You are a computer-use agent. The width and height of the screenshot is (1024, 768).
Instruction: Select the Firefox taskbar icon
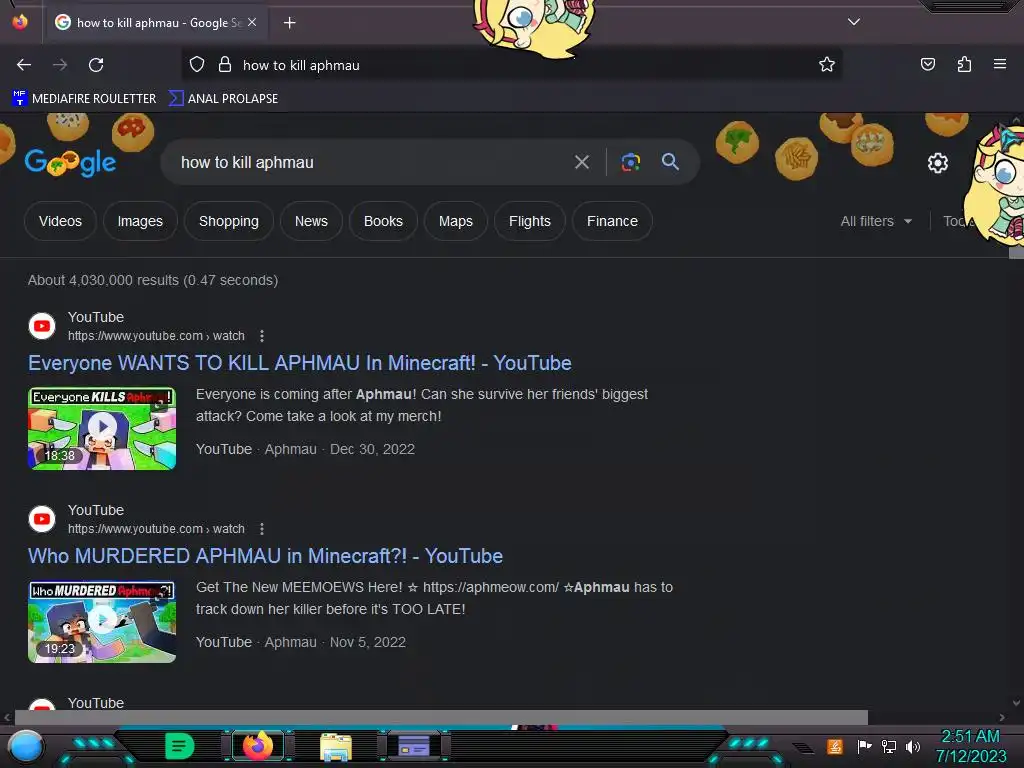(x=258, y=746)
